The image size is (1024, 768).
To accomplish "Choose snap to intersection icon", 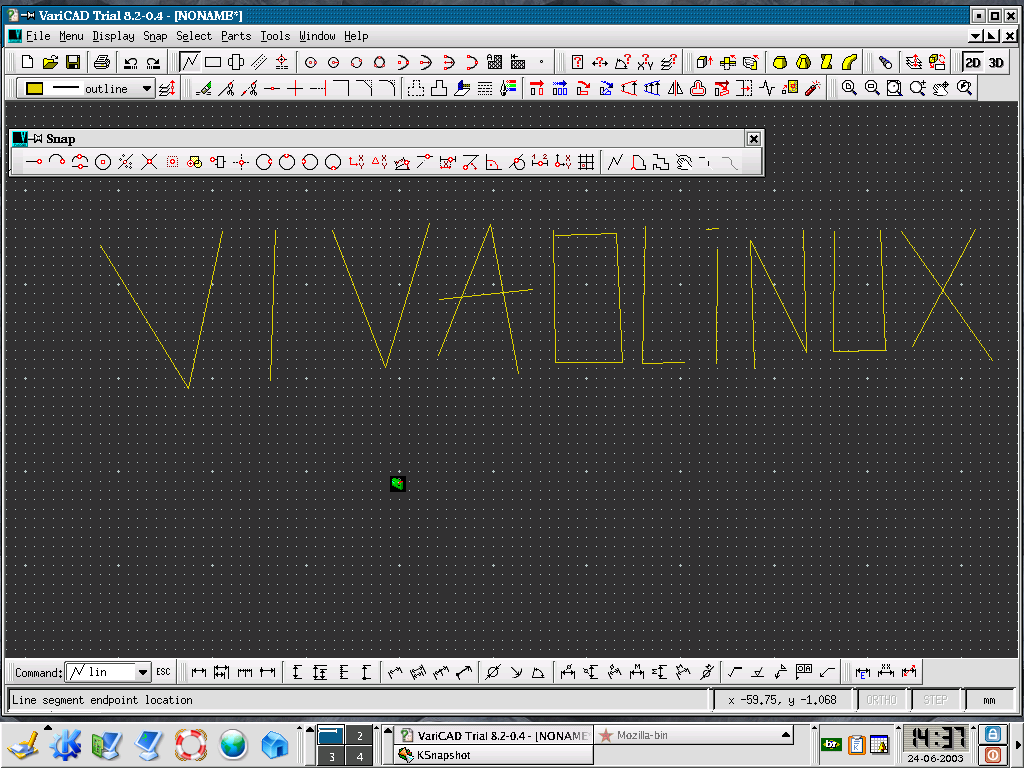I will [150, 161].
